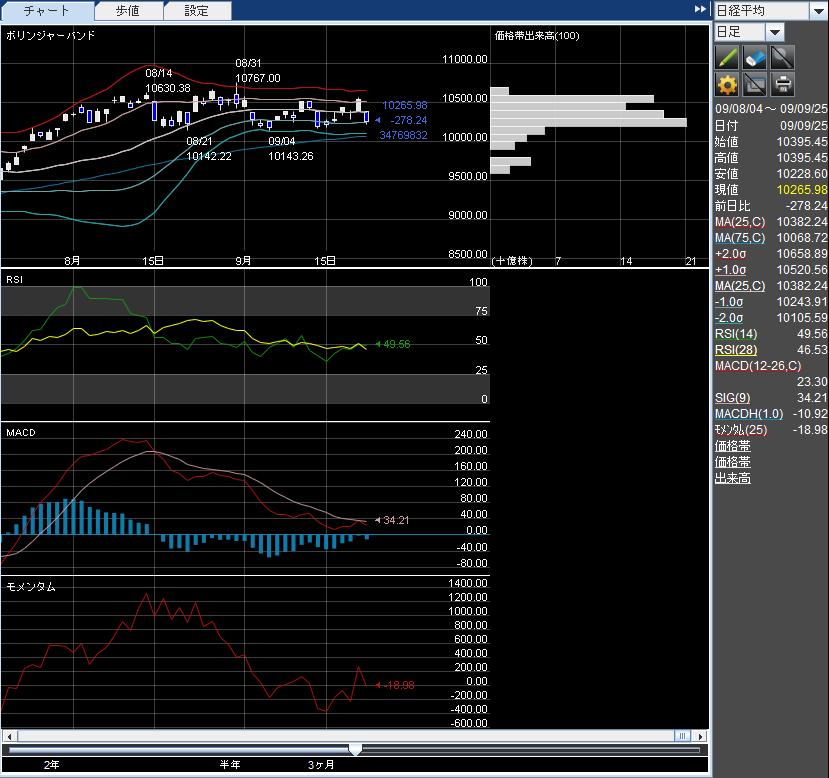Image resolution: width=829 pixels, height=778 pixels.
Task: Collapse side panel with double-arrow icon
Action: 700,10
